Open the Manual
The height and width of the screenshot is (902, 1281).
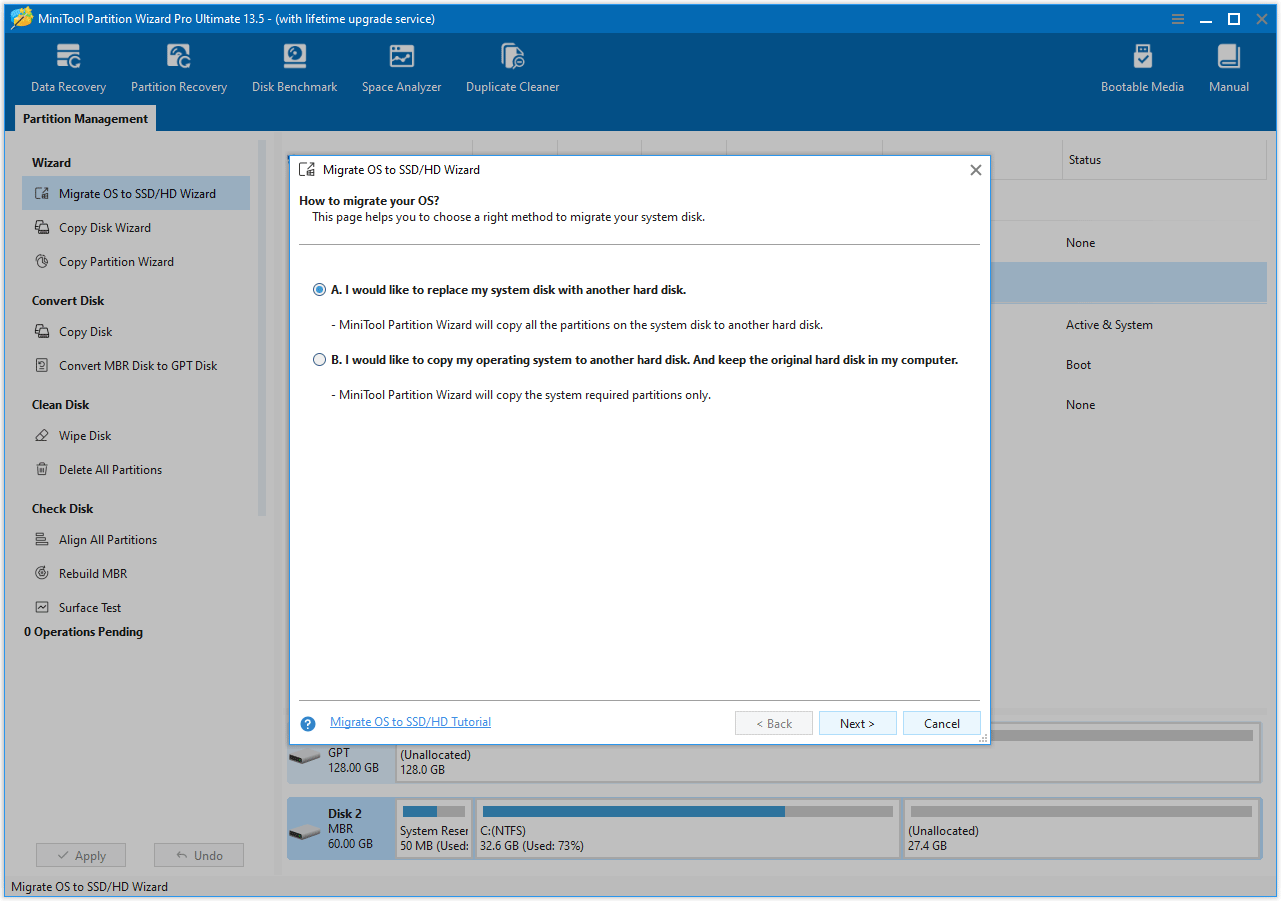(1228, 66)
